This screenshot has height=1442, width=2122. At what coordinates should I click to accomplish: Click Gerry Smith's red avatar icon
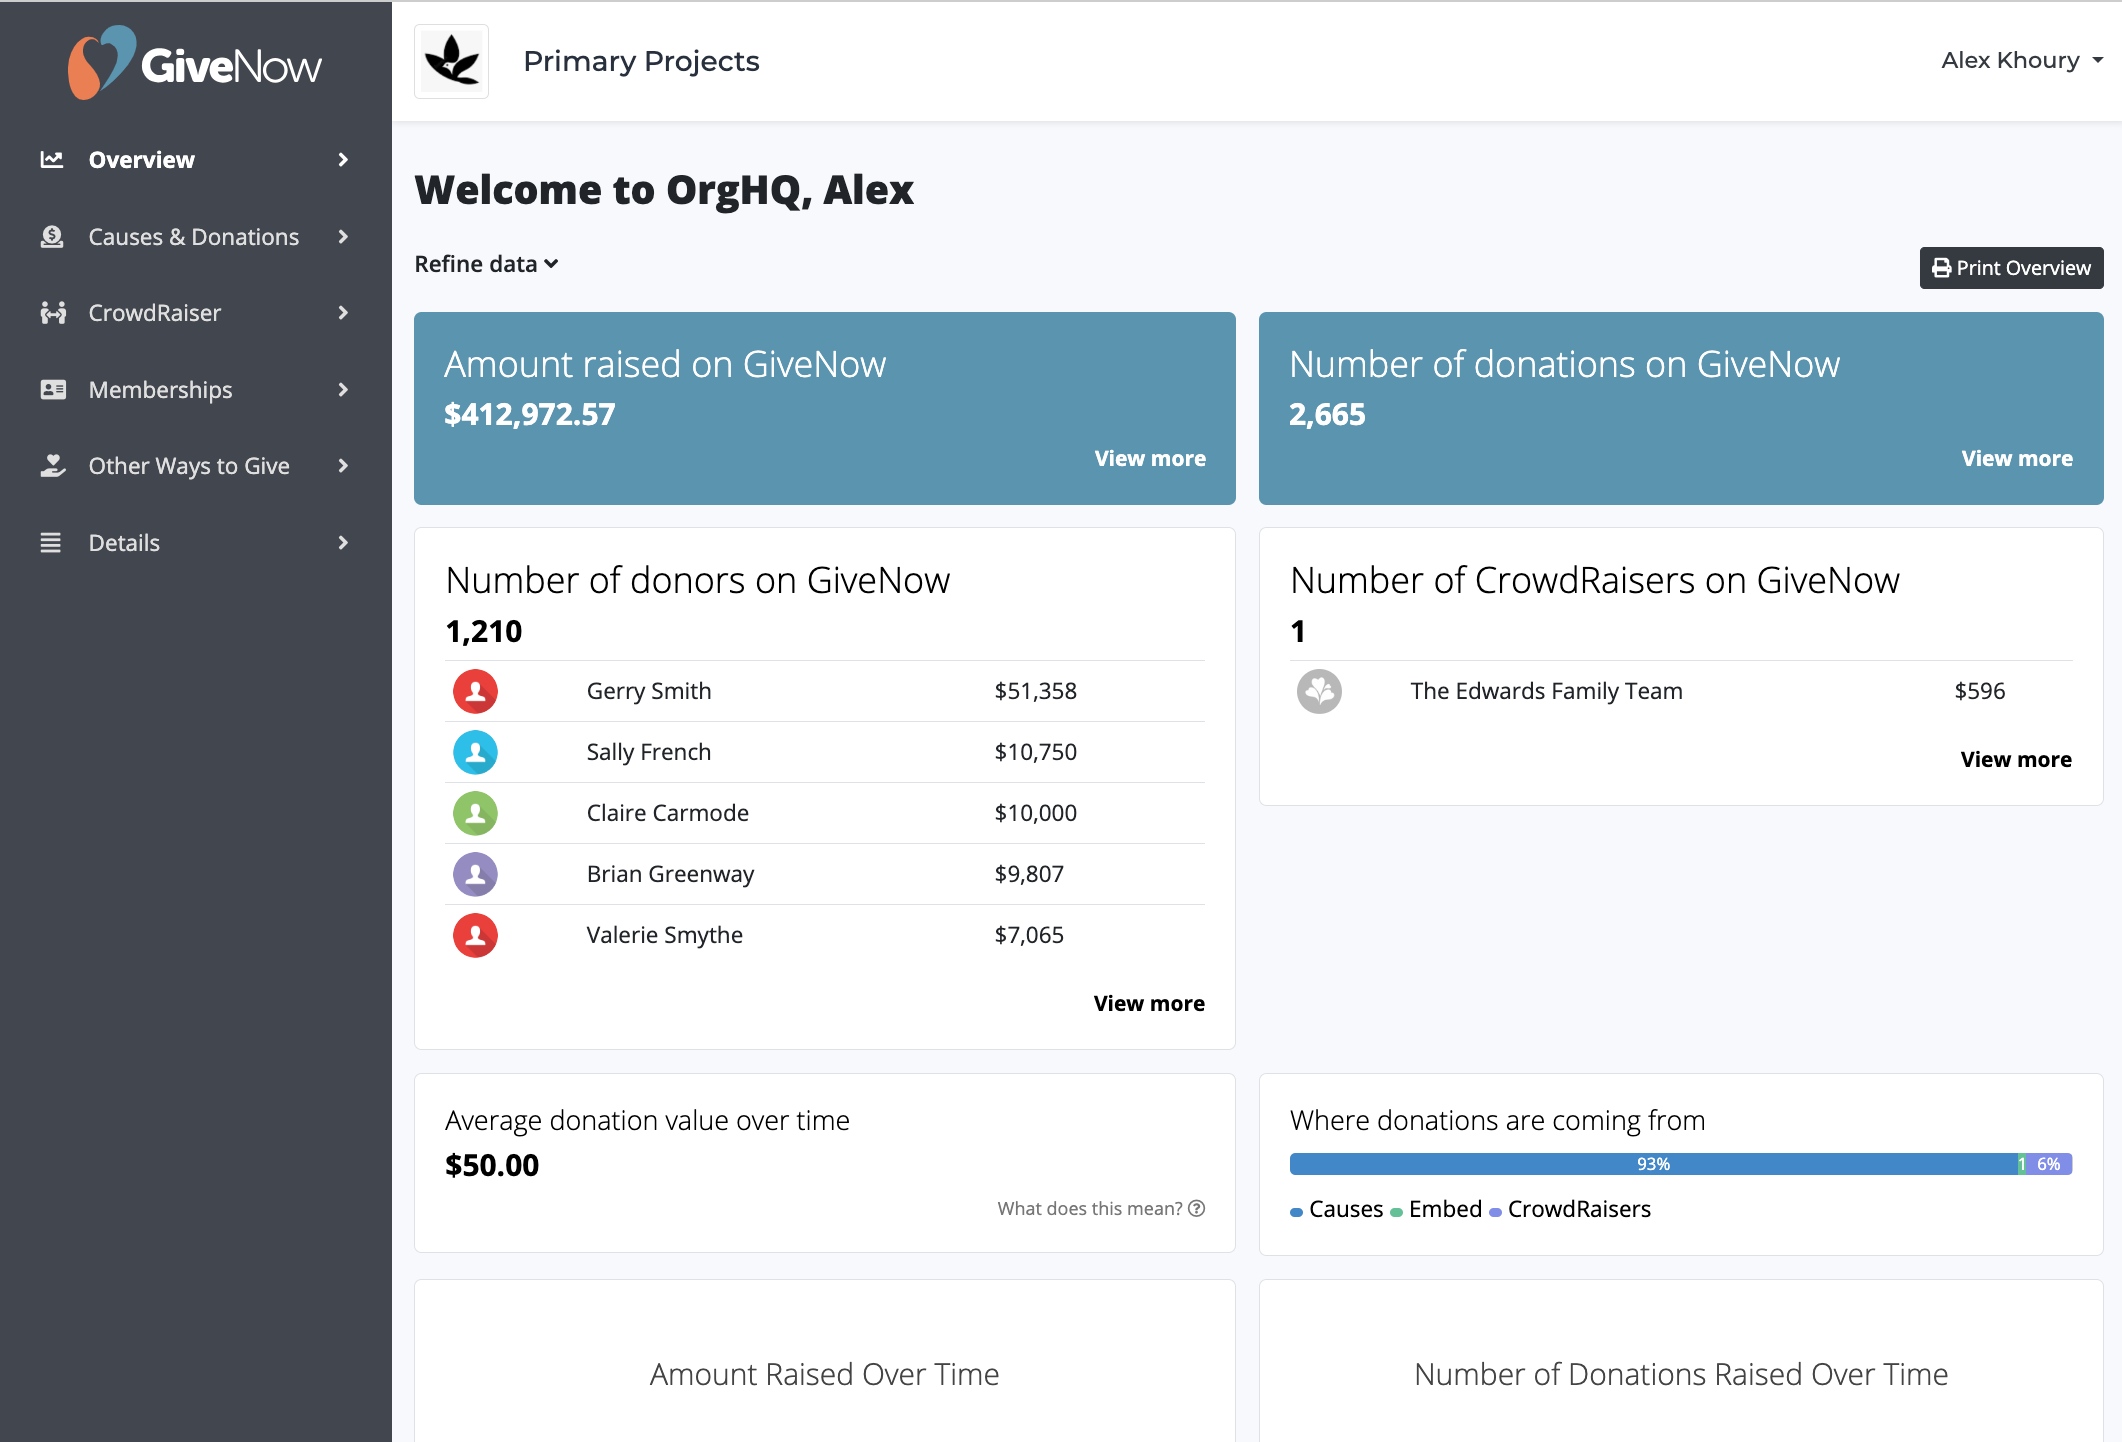[x=475, y=691]
